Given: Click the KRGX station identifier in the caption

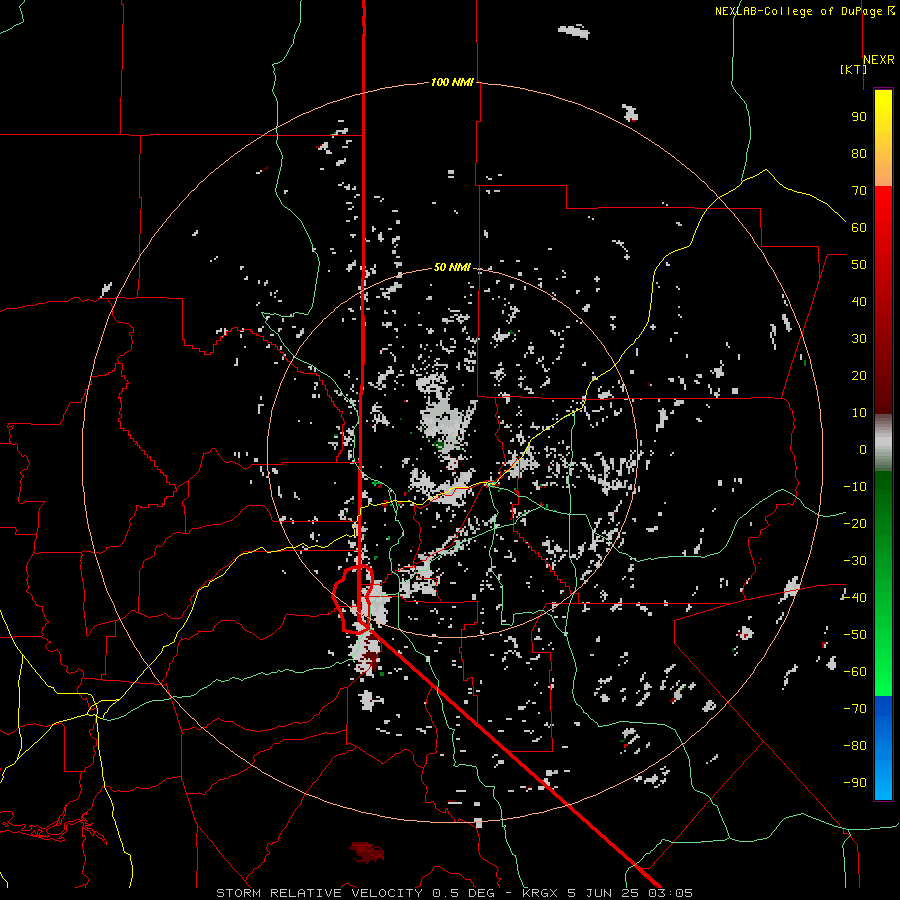Looking at the screenshot, I should coord(542,893).
